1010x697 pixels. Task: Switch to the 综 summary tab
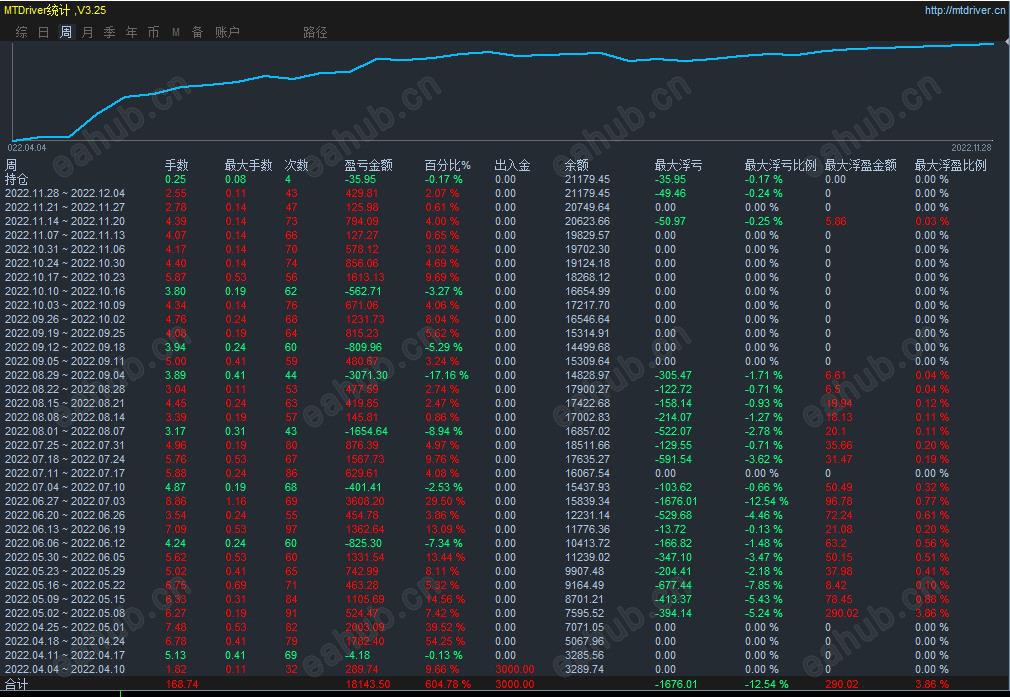(21, 32)
